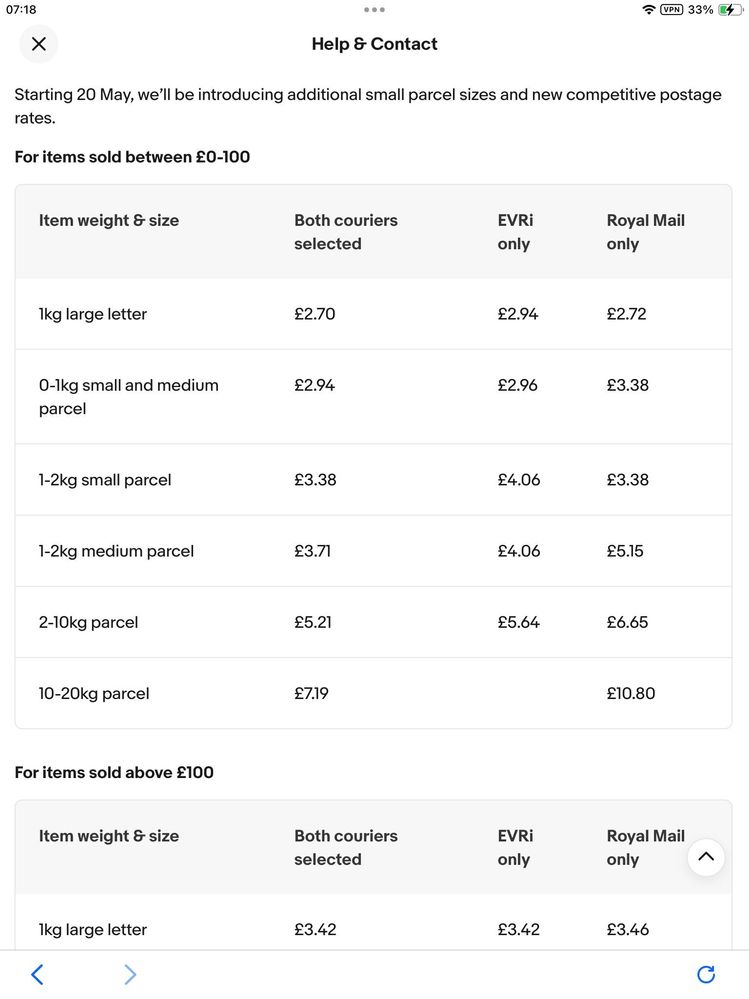
Task: Tap the 'For items sold above £100' heading
Action: pyautogui.click(x=114, y=772)
